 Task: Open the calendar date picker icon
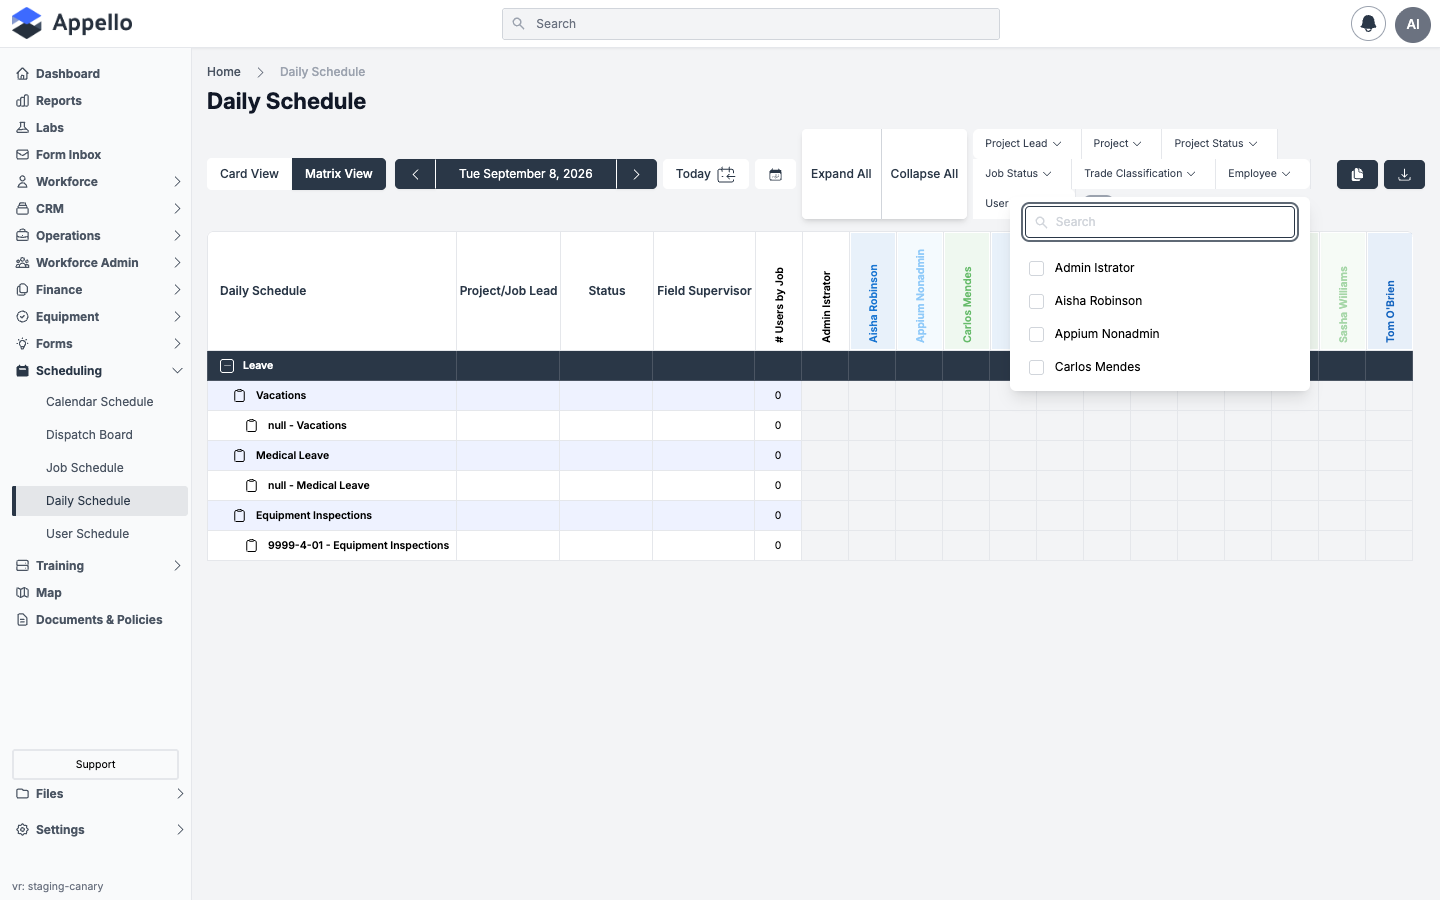pos(775,174)
